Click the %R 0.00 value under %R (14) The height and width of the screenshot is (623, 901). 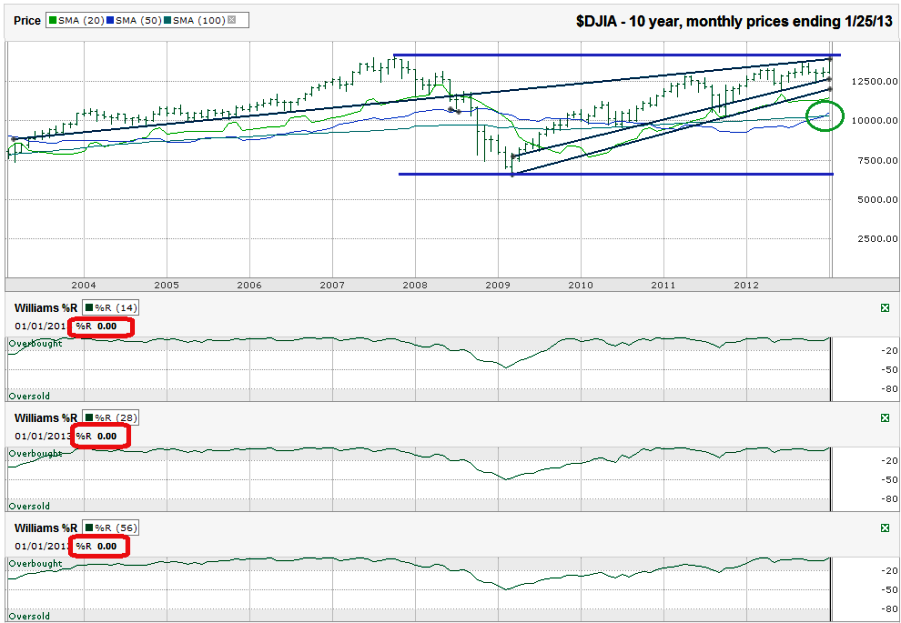[97, 326]
